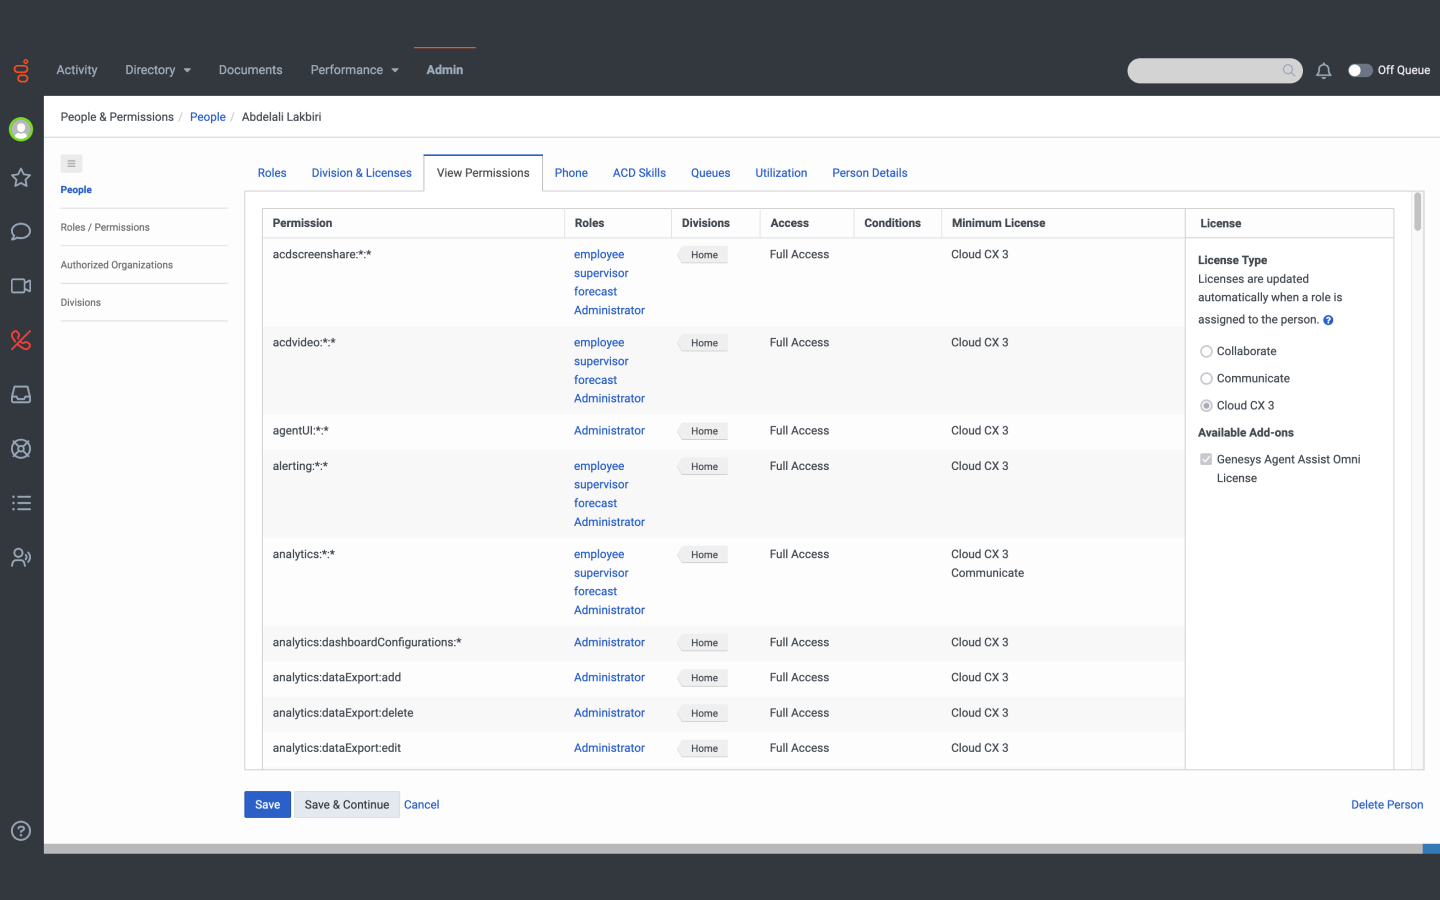
Task: Expand the Directory dropdown menu
Action: [158, 70]
